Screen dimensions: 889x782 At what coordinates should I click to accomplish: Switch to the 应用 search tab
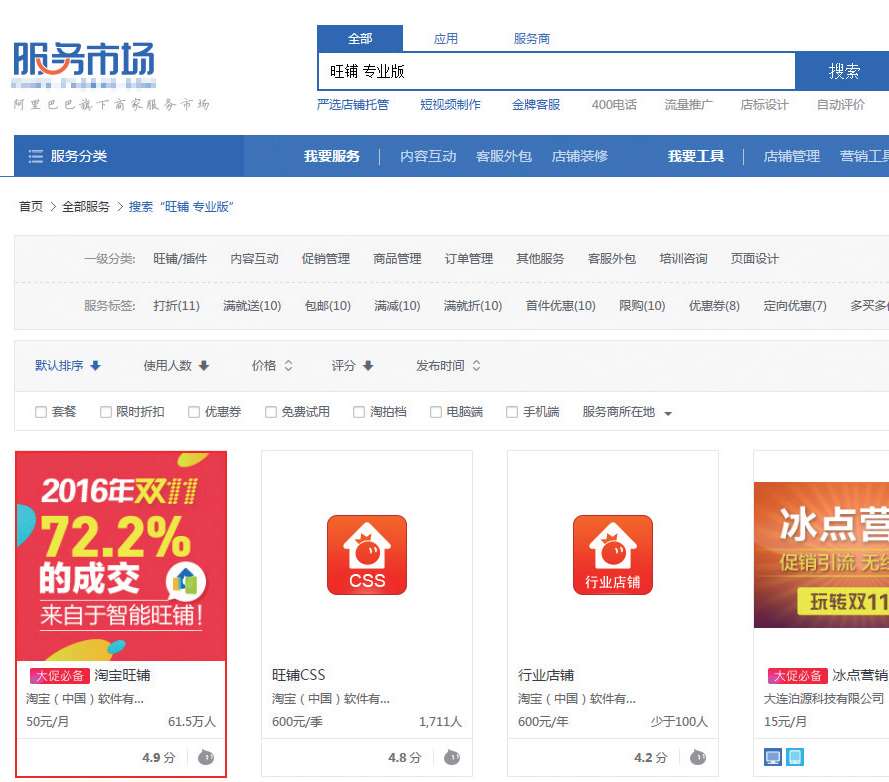tap(446, 39)
